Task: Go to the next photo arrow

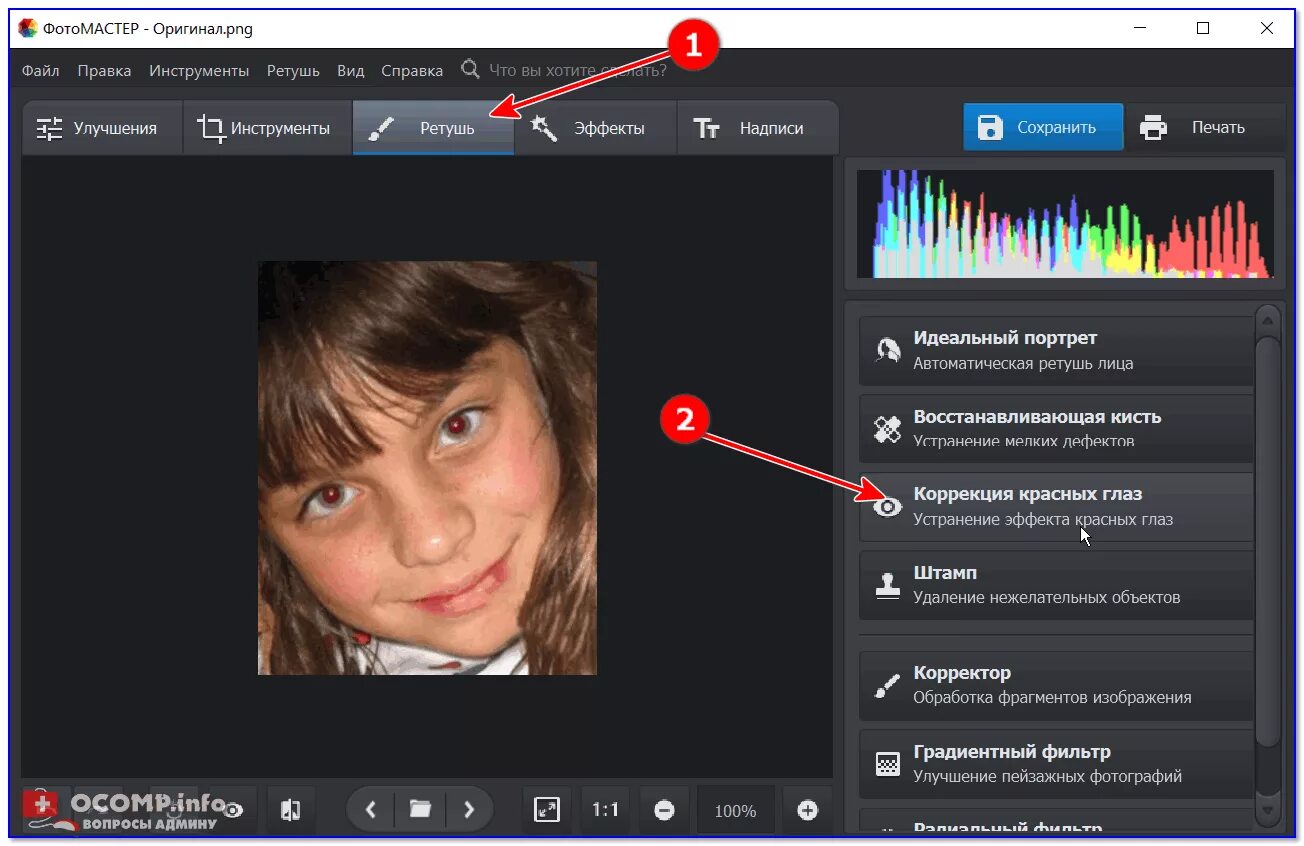Action: pos(469,810)
